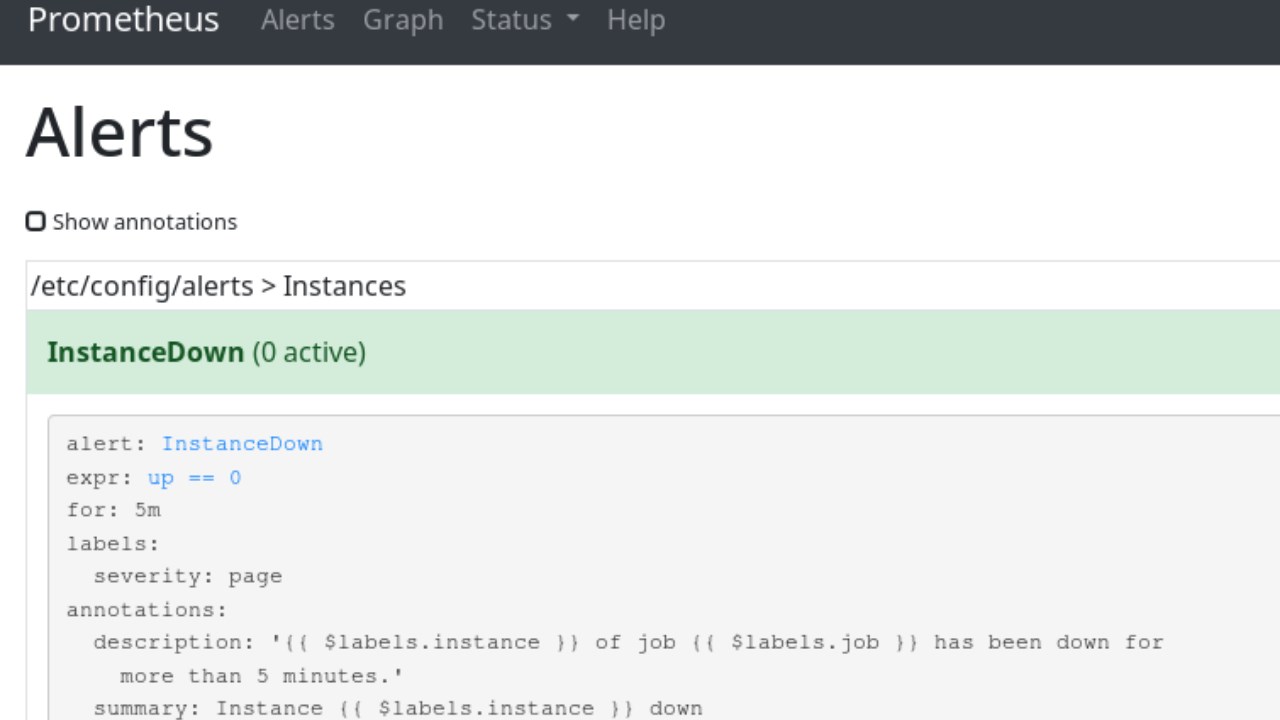Click the description annotation text line
The width and height of the screenshot is (1280, 720).
(x=628, y=643)
